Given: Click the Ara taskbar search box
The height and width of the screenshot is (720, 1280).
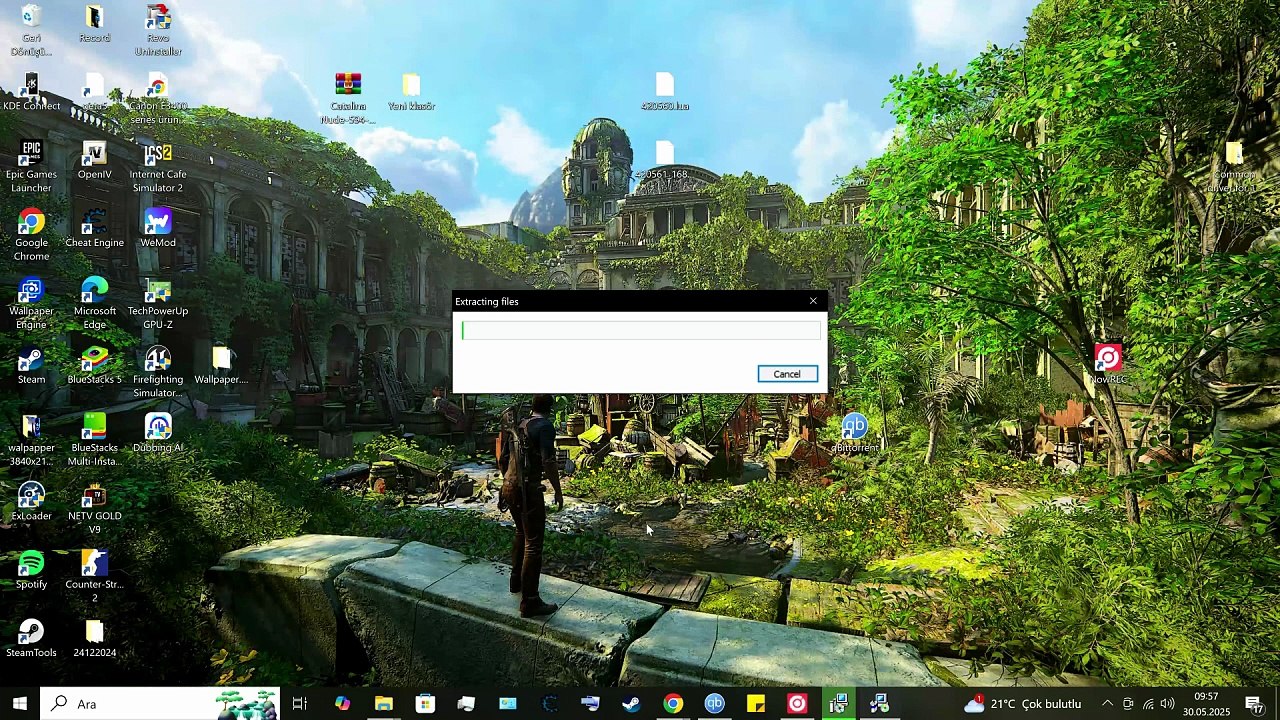Looking at the screenshot, I should pos(160,704).
